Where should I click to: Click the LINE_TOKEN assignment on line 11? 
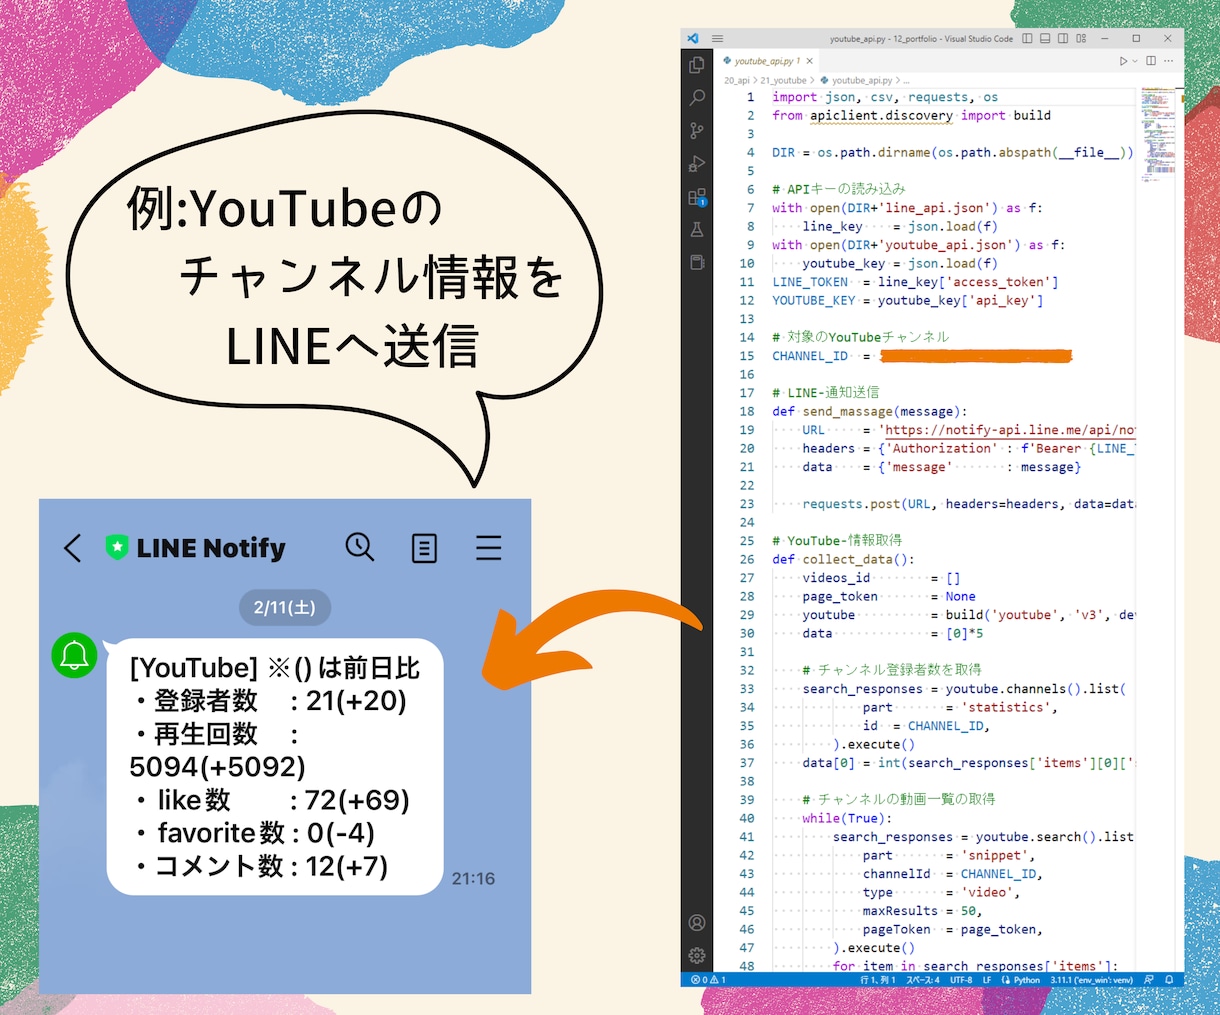(915, 282)
